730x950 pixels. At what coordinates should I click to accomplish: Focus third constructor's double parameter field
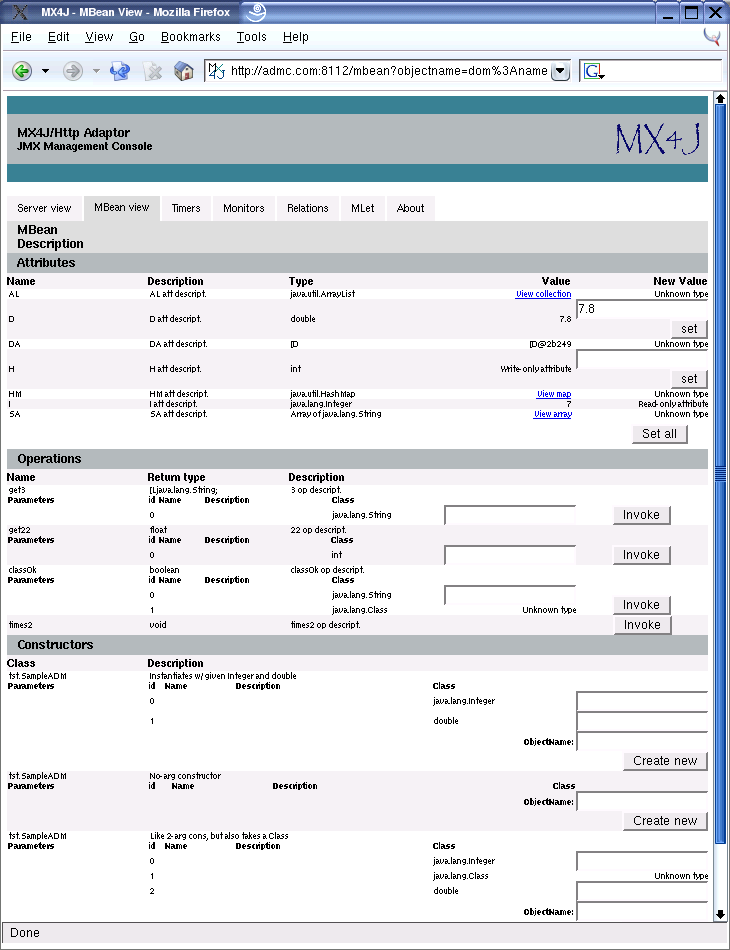642,891
